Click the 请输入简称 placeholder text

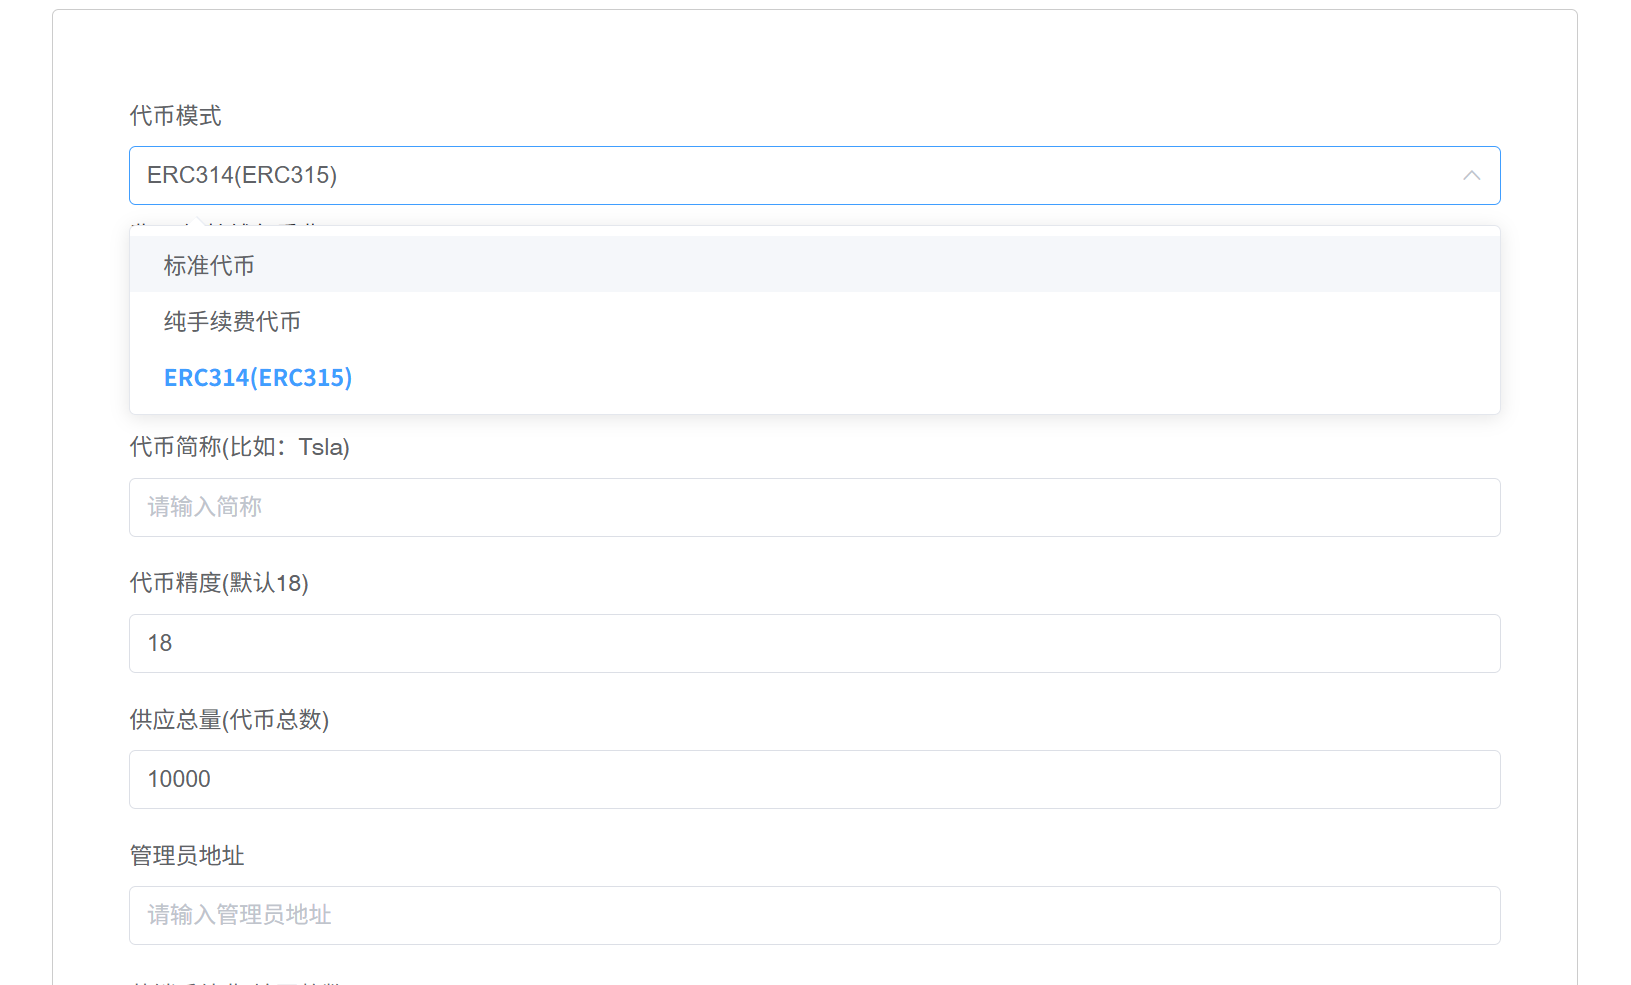coord(205,507)
